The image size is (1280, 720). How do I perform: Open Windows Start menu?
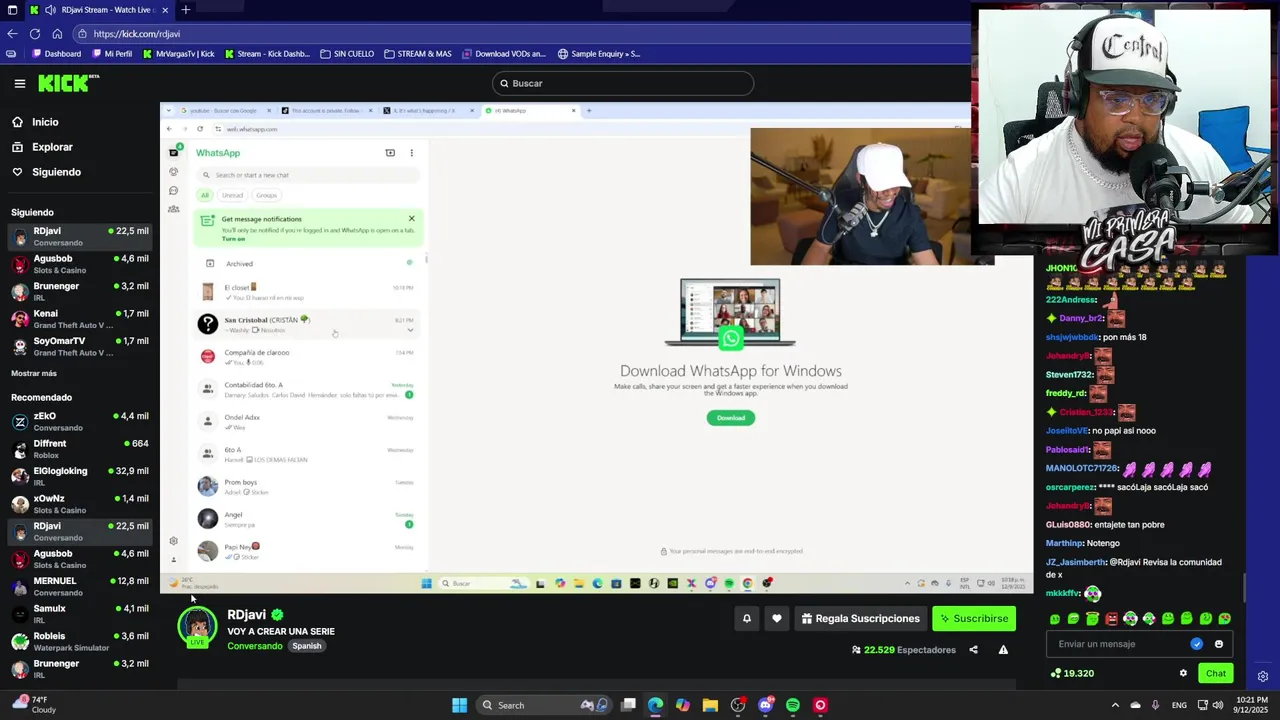(459, 705)
